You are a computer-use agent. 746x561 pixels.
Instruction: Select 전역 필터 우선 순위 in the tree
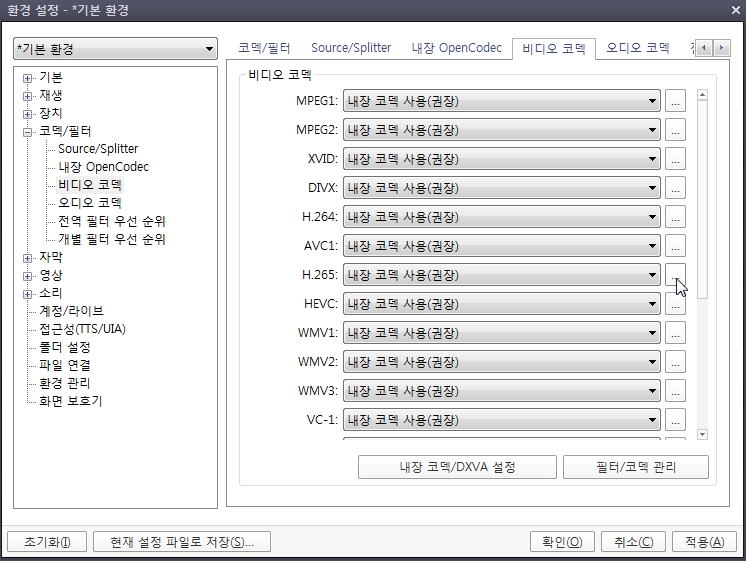112,221
